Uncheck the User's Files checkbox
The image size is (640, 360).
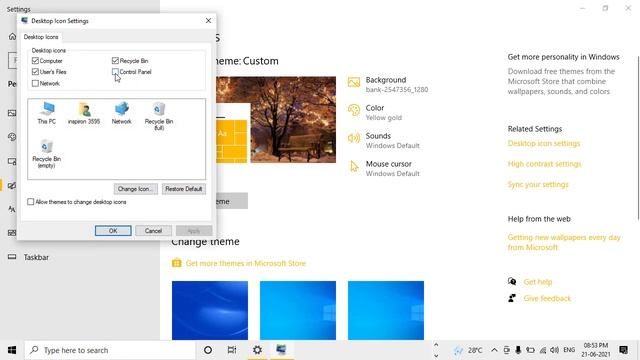pyautogui.click(x=35, y=71)
